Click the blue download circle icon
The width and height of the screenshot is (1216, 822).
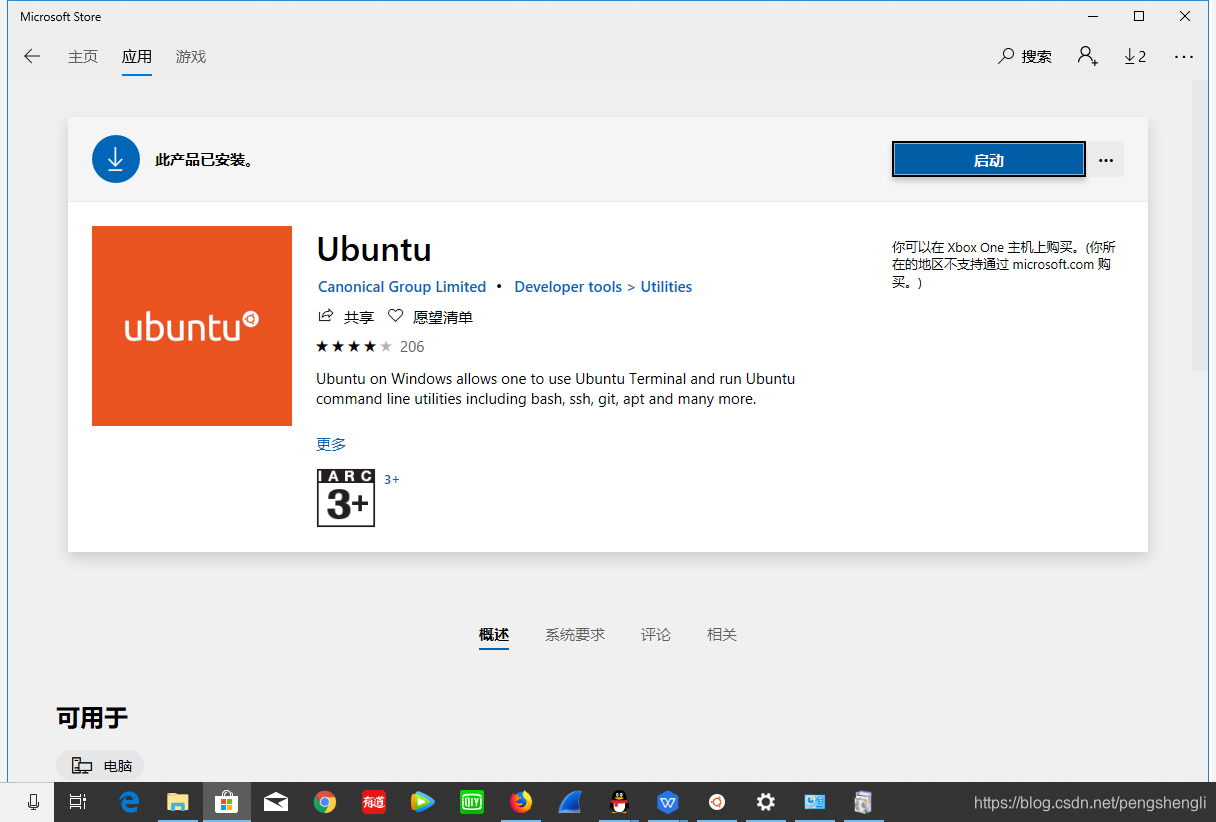(x=116, y=159)
